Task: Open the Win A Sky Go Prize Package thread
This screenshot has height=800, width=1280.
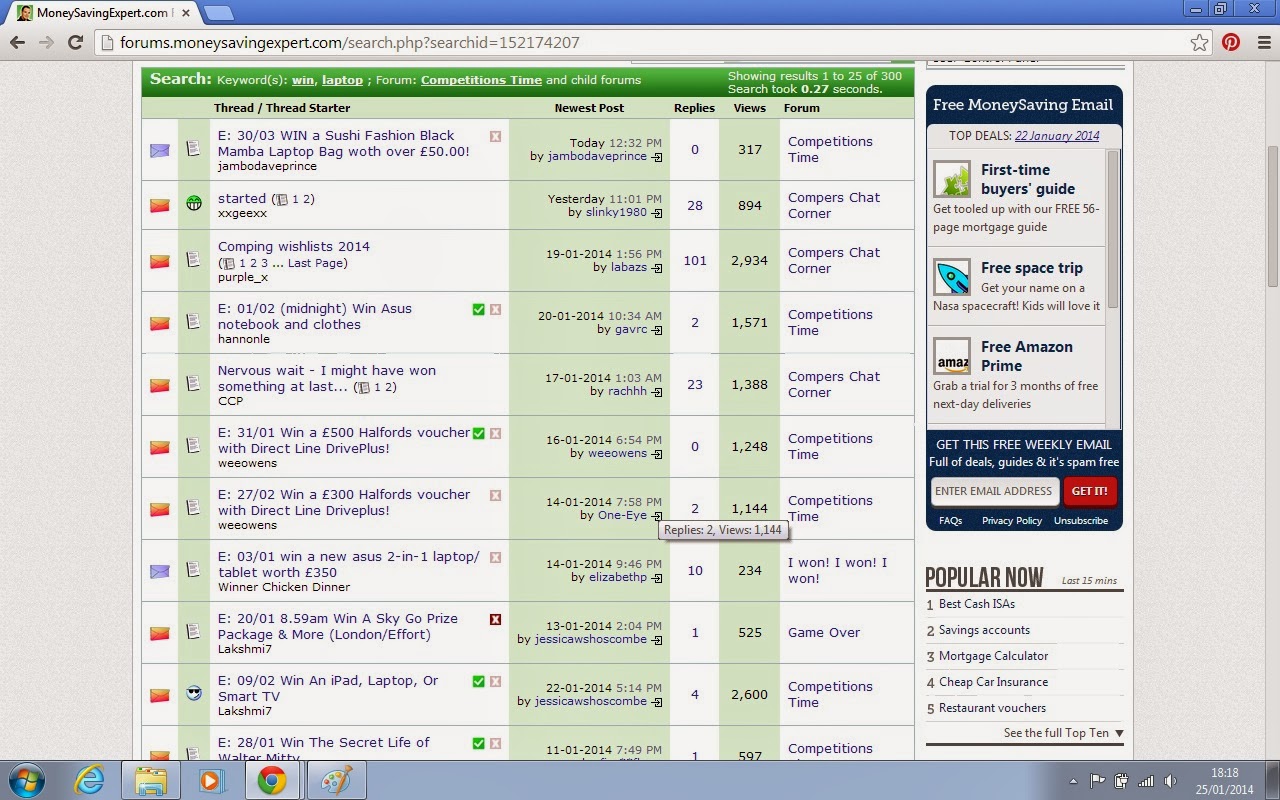Action: coord(337,627)
